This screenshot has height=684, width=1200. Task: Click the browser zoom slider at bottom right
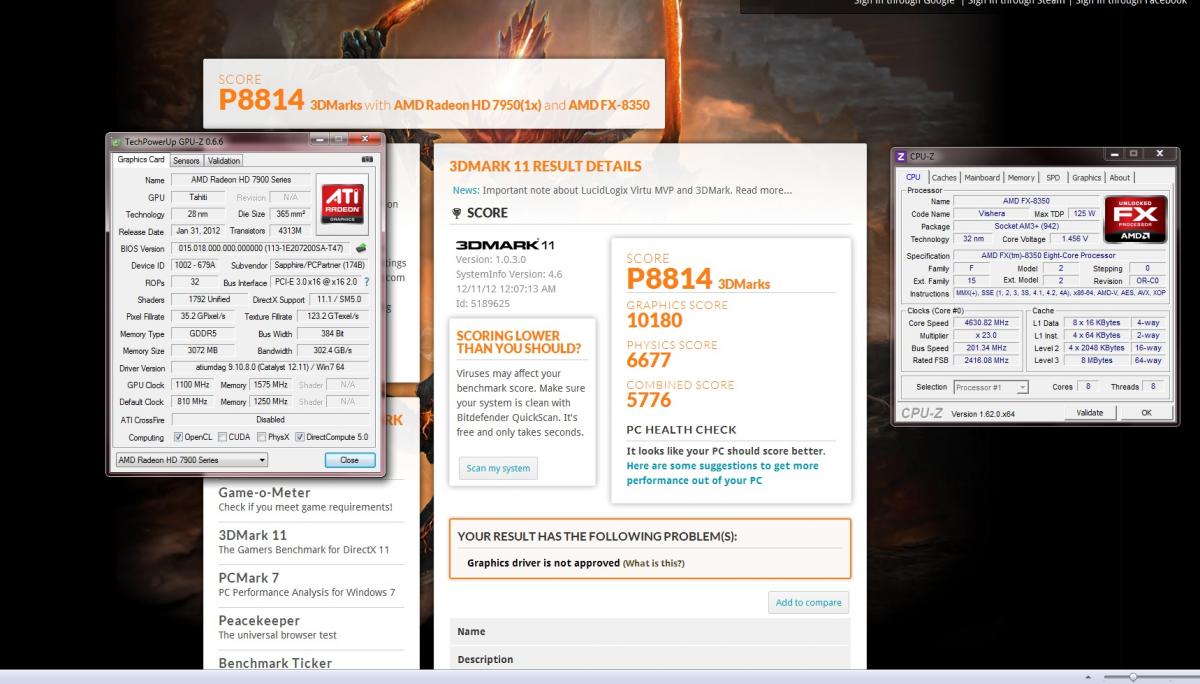1133,677
